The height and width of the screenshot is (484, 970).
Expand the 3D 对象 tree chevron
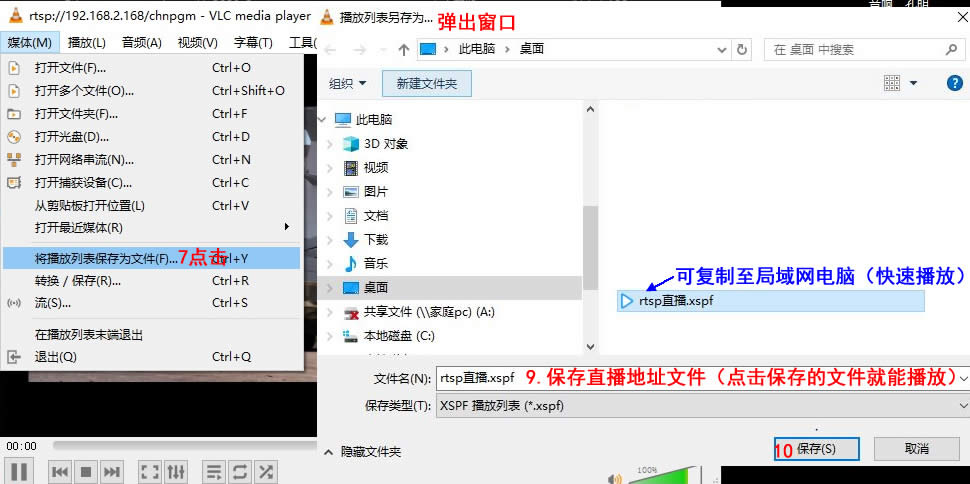pyautogui.click(x=331, y=144)
